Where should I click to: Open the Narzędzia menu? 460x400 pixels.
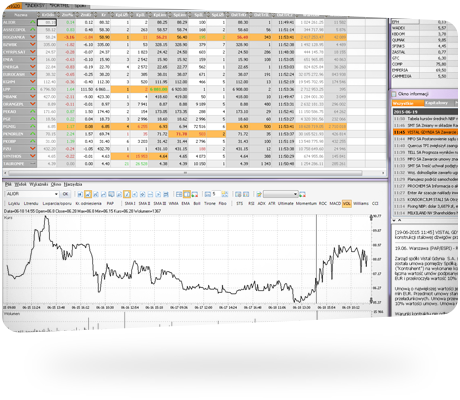click(73, 184)
